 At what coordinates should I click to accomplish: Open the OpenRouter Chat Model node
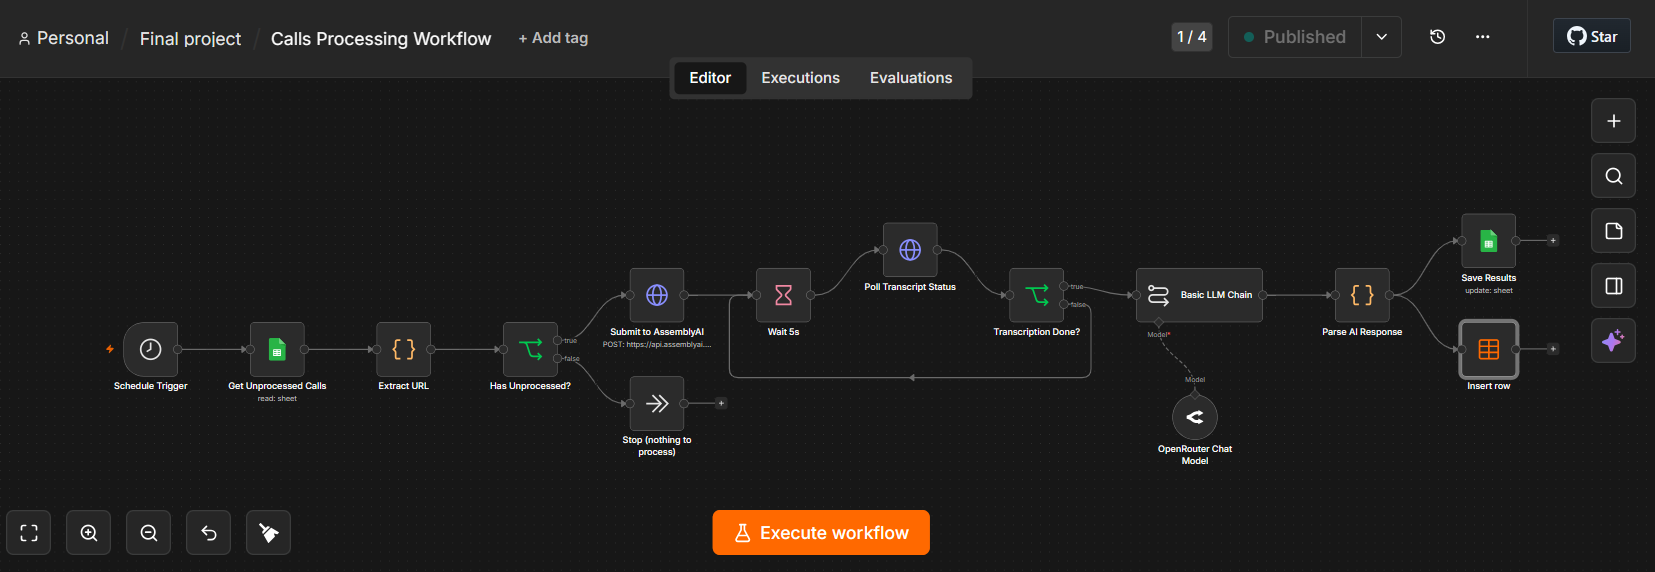1195,417
